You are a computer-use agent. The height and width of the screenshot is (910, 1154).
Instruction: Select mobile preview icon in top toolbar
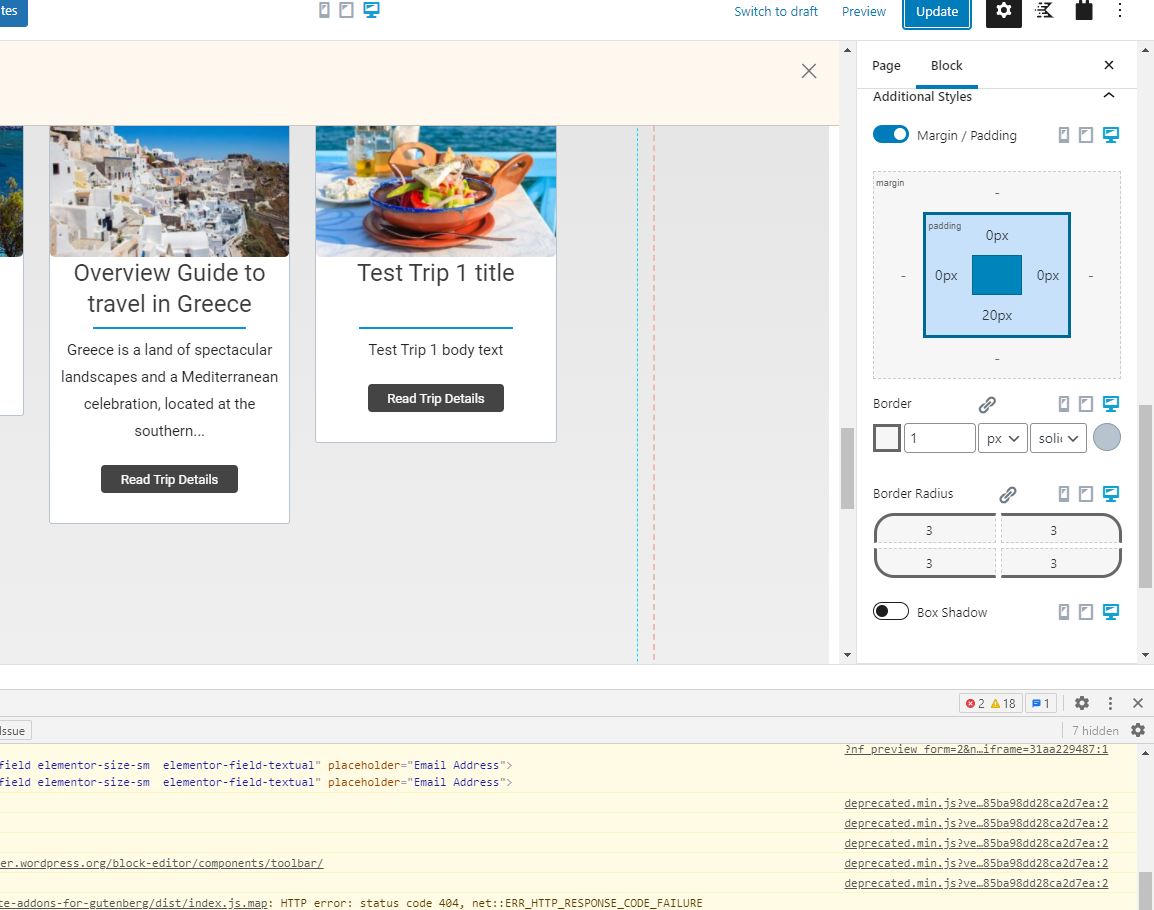324,10
